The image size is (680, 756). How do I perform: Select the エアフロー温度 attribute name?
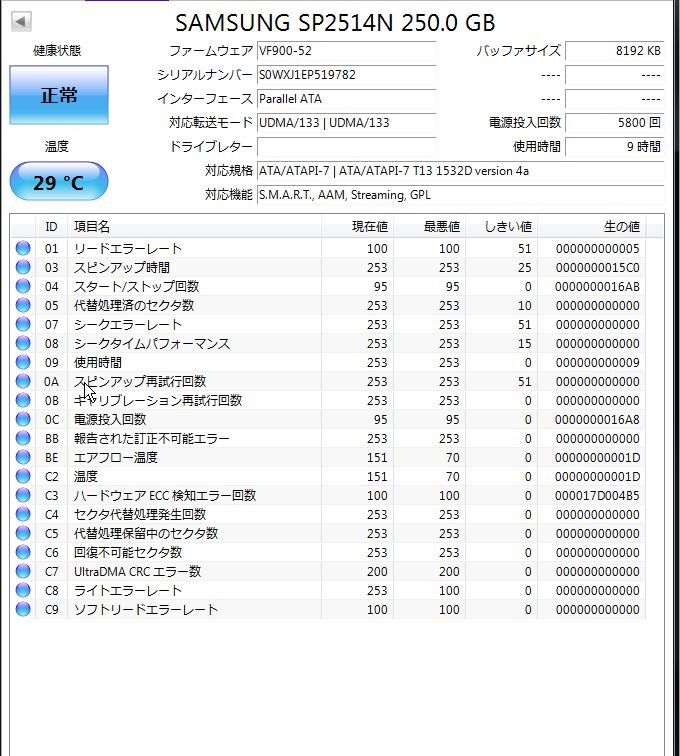116,457
